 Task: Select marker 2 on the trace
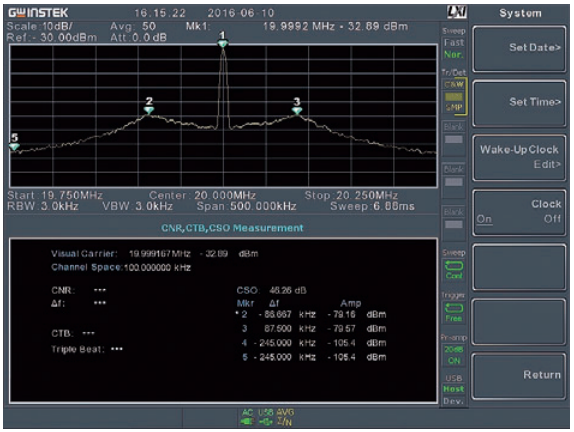point(149,106)
